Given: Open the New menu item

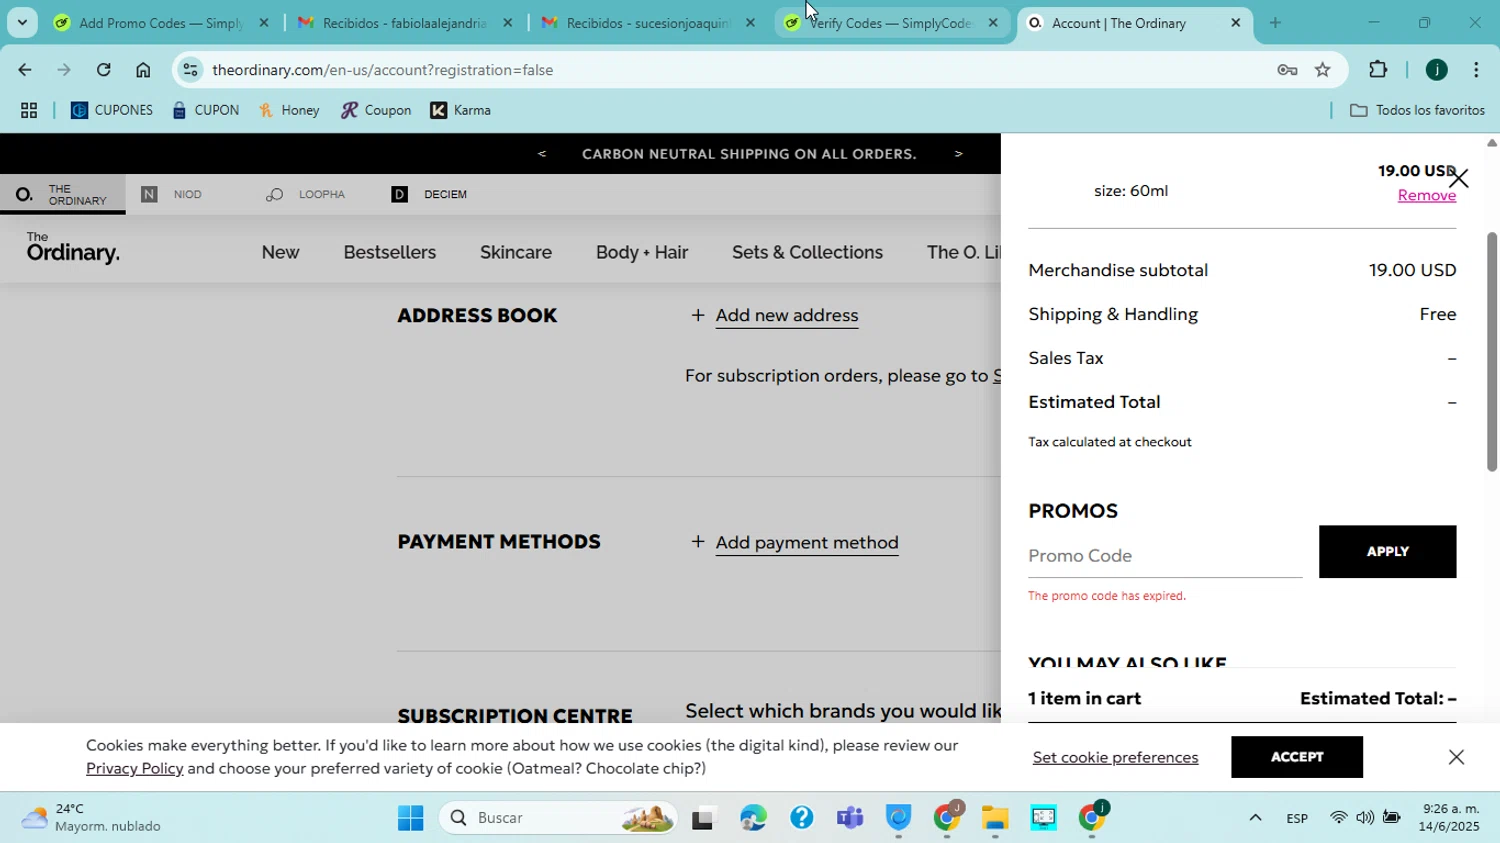Looking at the screenshot, I should (x=280, y=252).
